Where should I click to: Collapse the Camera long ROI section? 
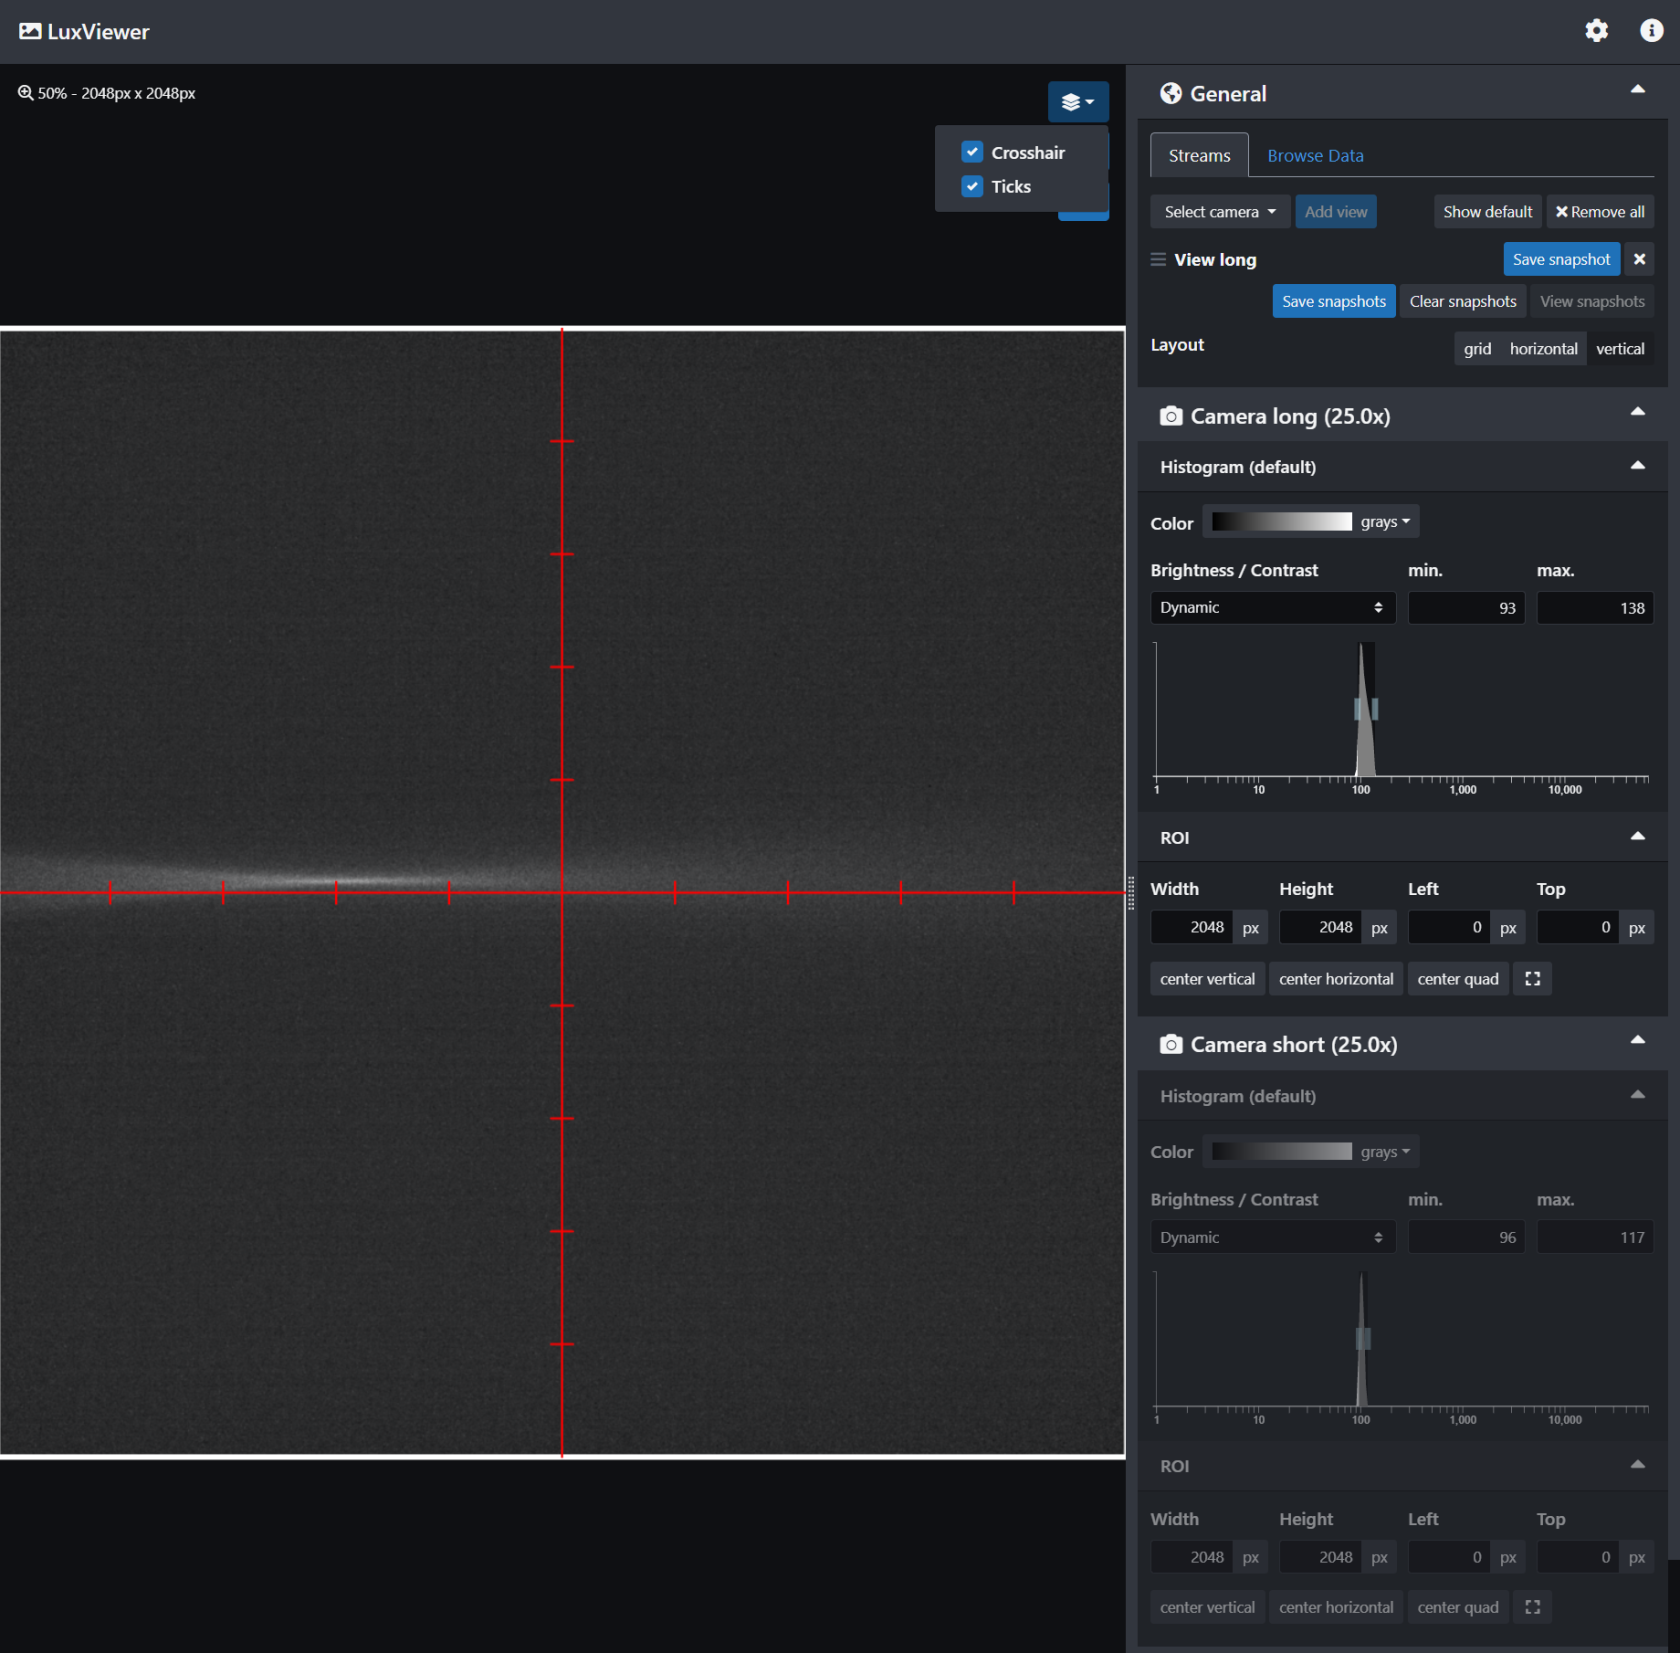click(x=1637, y=837)
